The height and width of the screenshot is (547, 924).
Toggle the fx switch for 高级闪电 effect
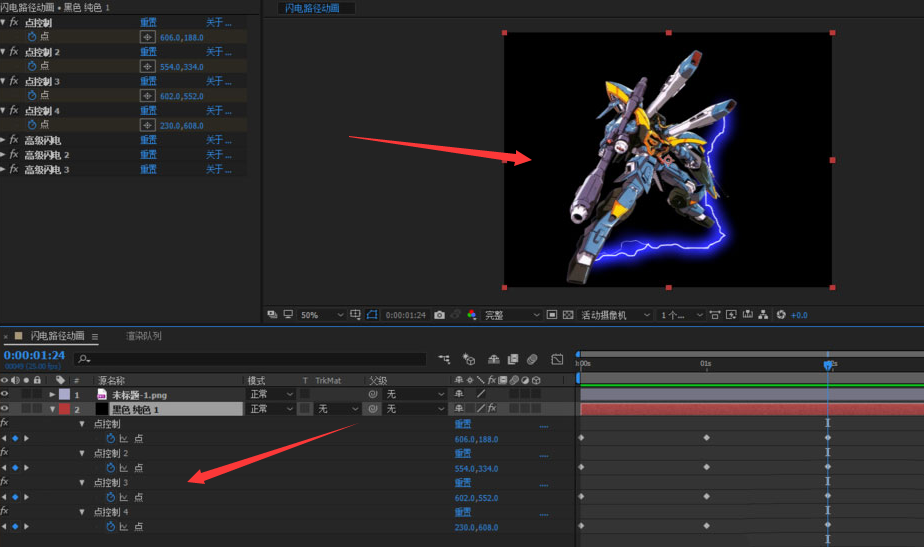click(x=14, y=140)
